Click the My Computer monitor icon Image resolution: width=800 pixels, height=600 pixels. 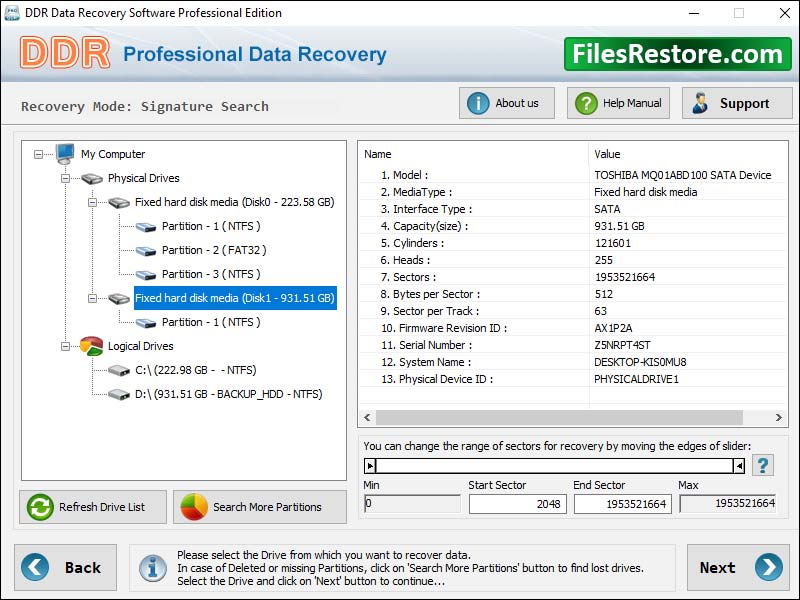pyautogui.click(x=65, y=154)
